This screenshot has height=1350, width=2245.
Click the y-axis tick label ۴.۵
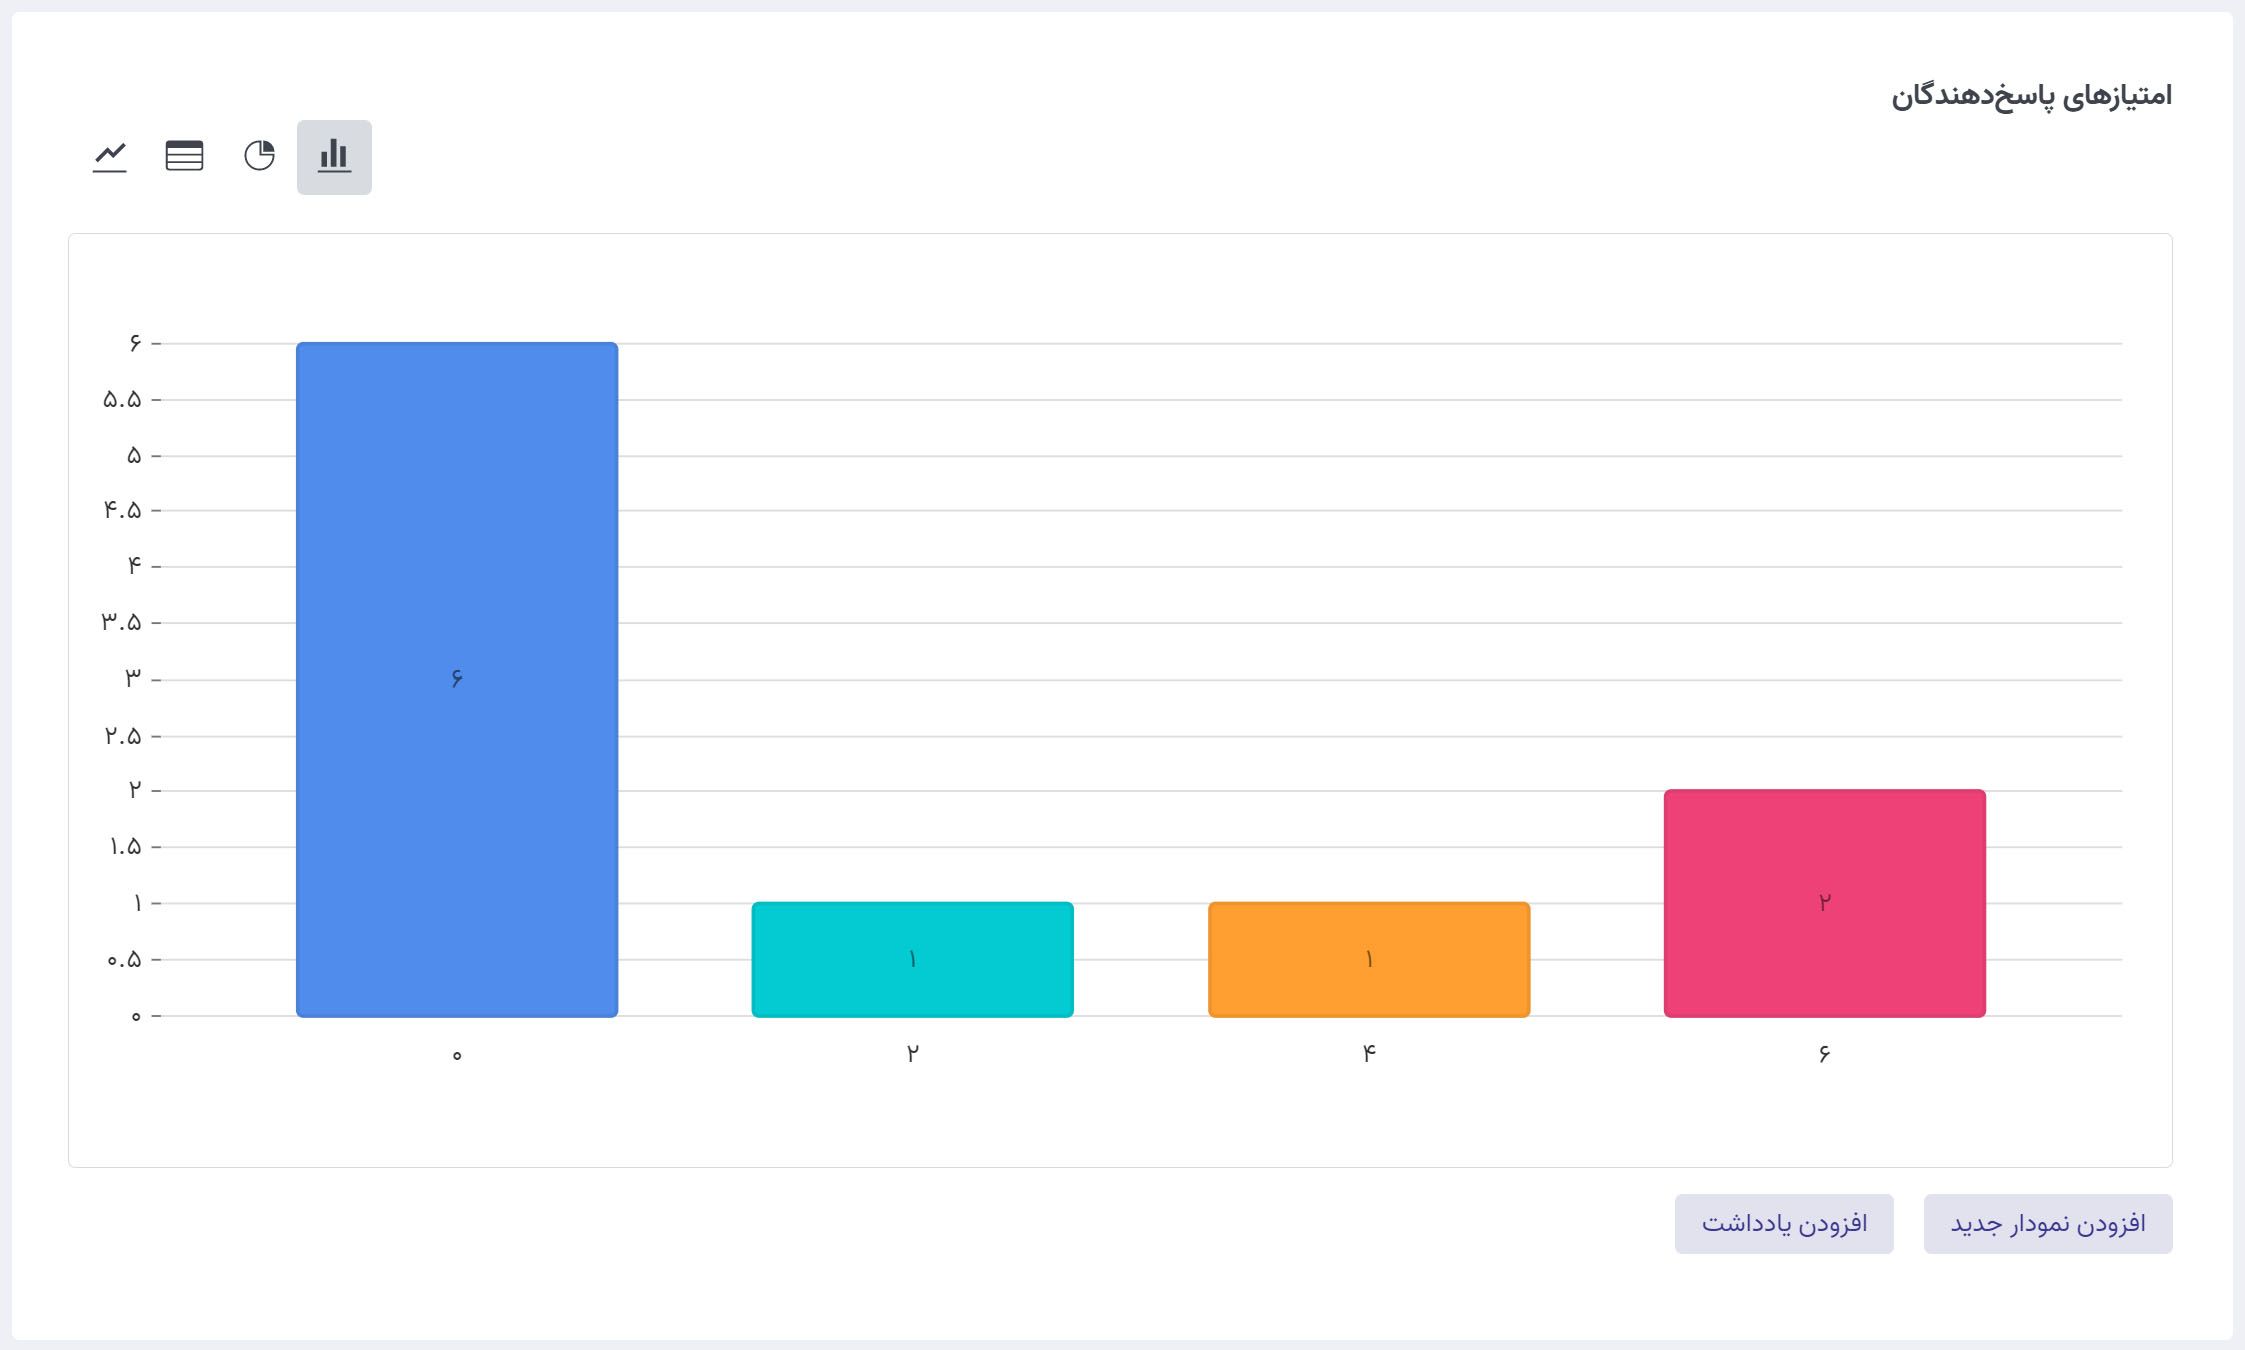pos(122,511)
